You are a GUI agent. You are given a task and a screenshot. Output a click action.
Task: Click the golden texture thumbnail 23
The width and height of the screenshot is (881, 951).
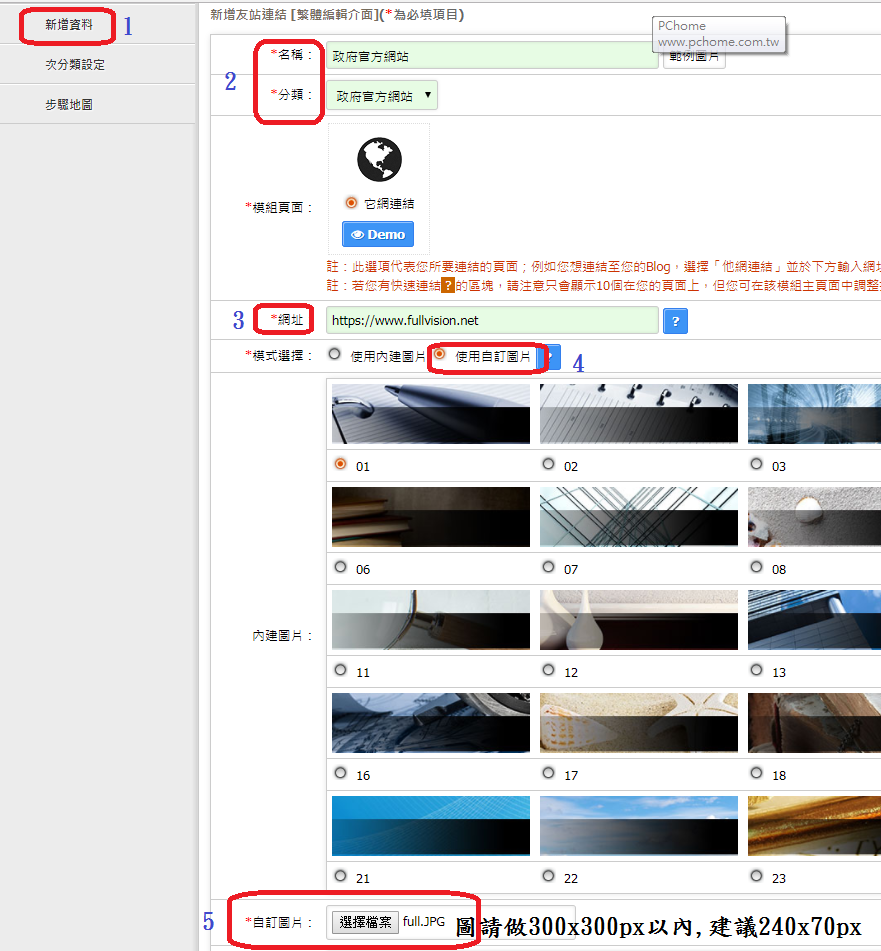point(814,825)
